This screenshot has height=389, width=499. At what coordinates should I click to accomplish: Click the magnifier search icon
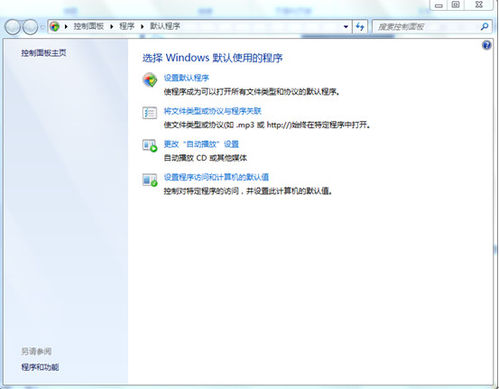click(x=485, y=26)
